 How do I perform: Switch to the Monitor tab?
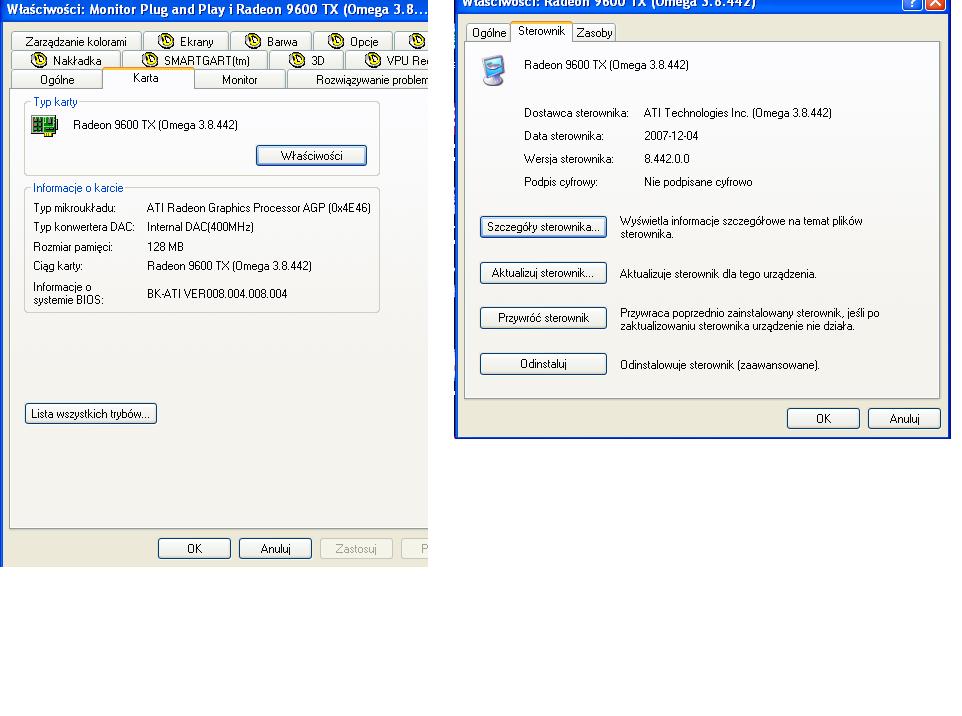tap(240, 80)
